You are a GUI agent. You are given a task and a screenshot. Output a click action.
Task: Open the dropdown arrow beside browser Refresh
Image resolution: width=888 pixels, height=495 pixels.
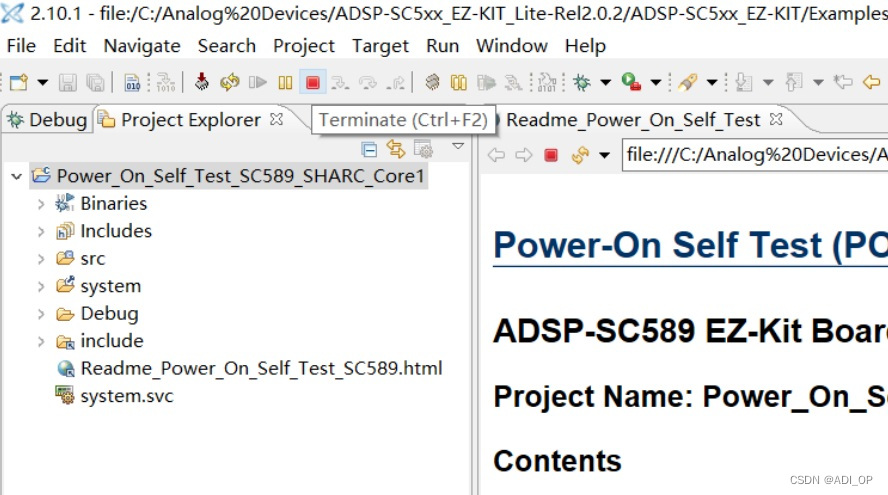604,155
